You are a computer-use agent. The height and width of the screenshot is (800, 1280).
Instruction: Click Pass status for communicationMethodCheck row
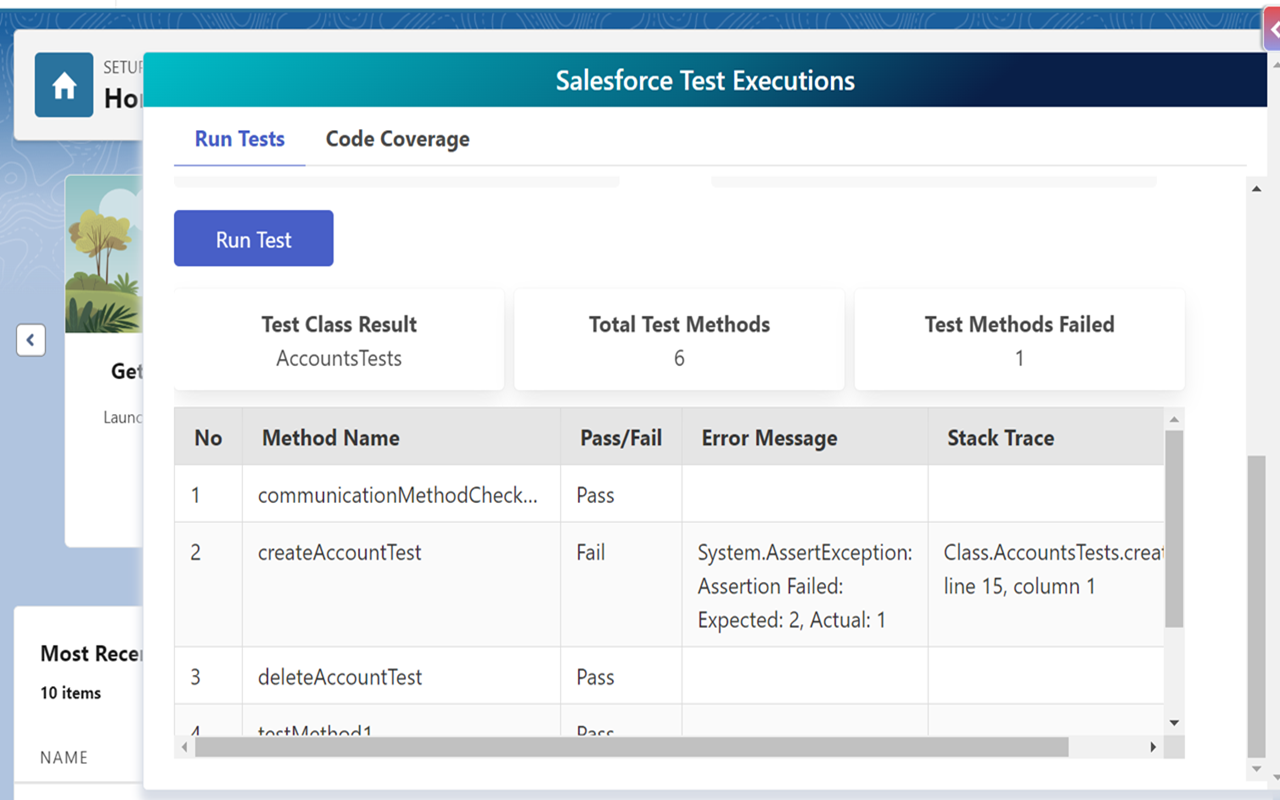click(x=595, y=495)
